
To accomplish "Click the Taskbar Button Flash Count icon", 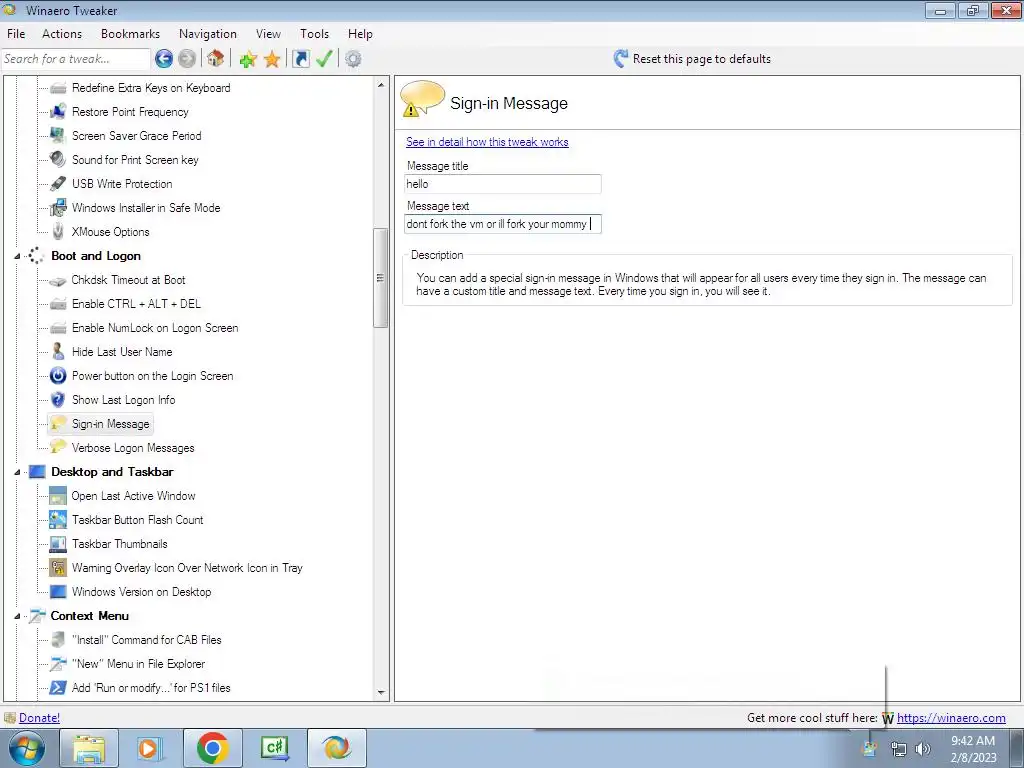I will 58,520.
